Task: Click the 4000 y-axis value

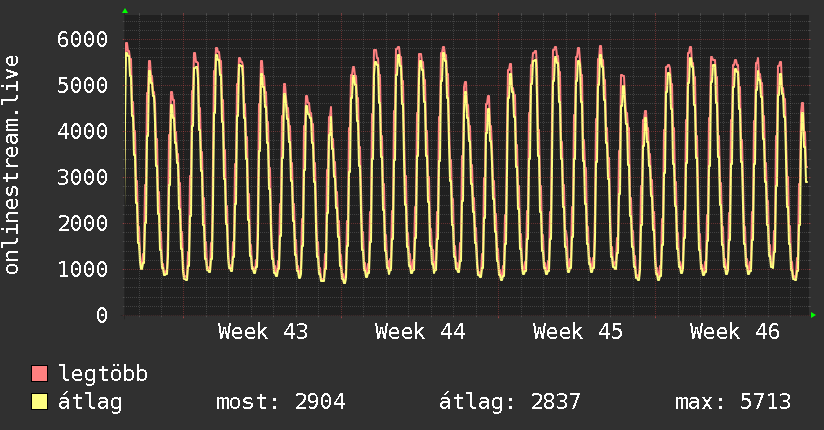Action: pyautogui.click(x=83, y=131)
